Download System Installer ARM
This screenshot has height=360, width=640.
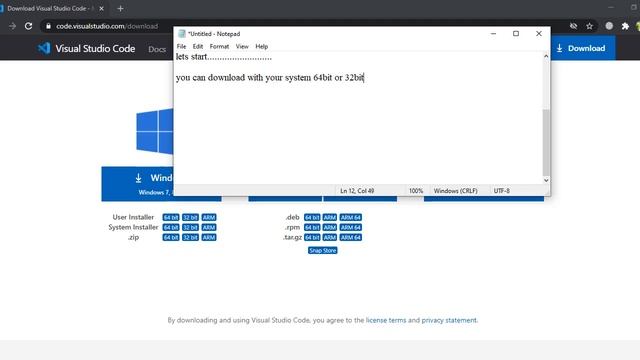point(209,227)
